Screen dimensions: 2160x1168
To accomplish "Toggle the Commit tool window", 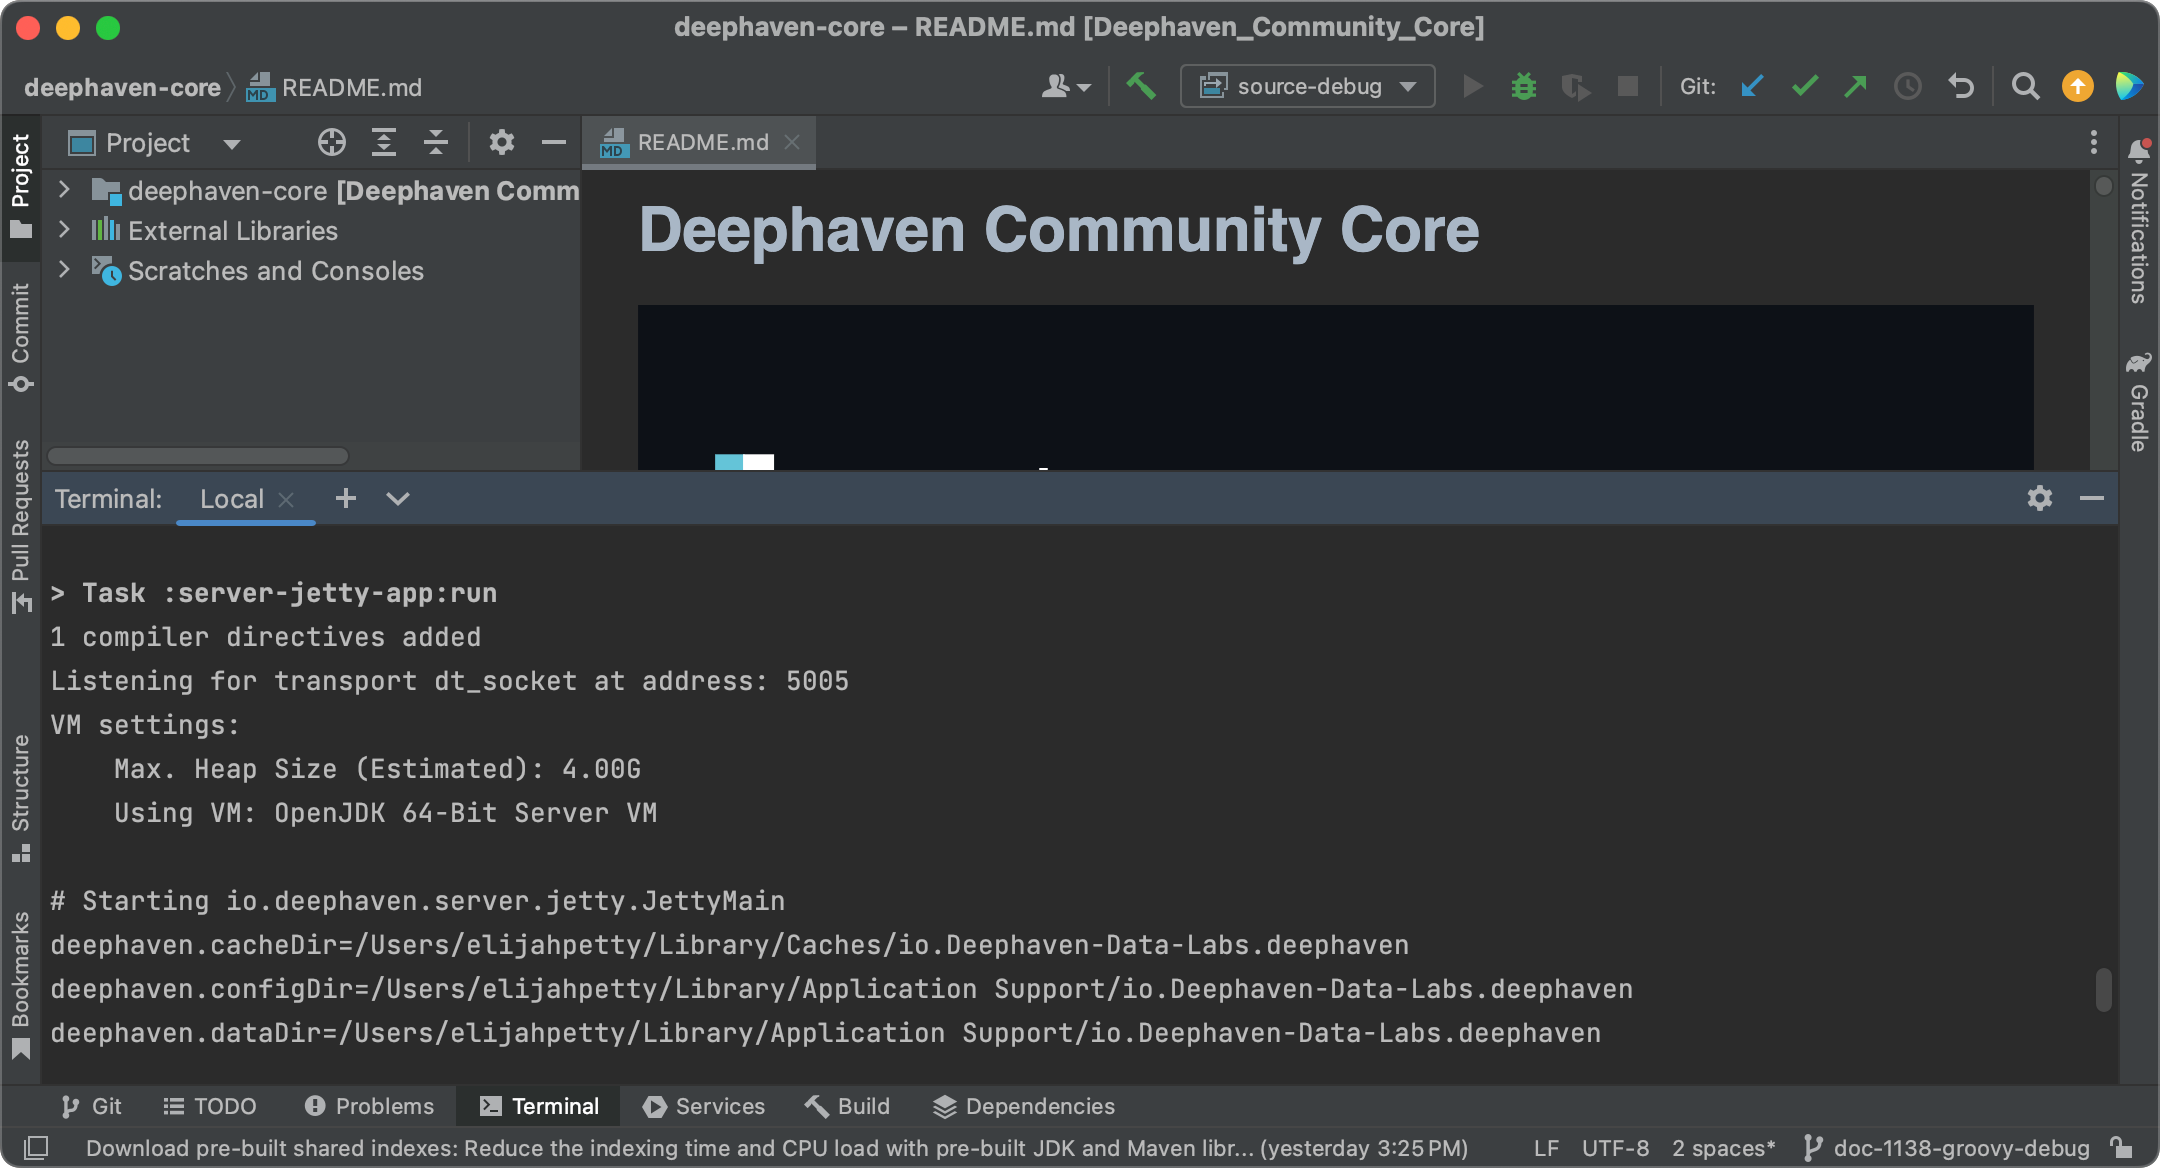I will point(21,337).
